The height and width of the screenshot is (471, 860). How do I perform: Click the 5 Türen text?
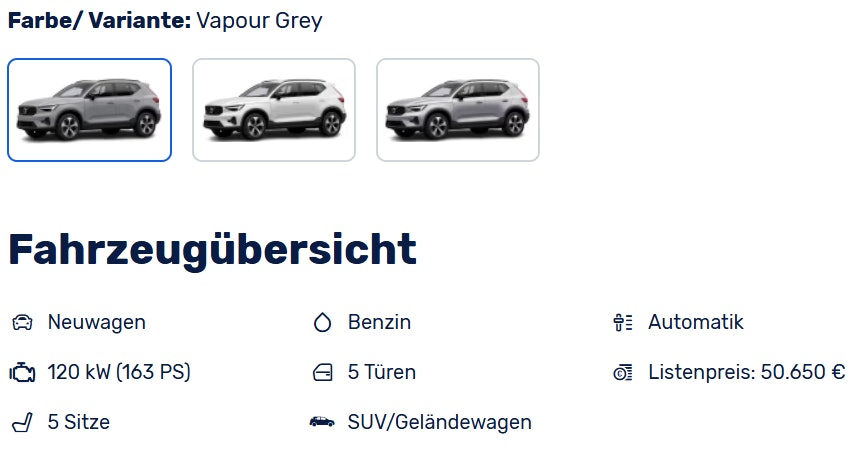[382, 372]
